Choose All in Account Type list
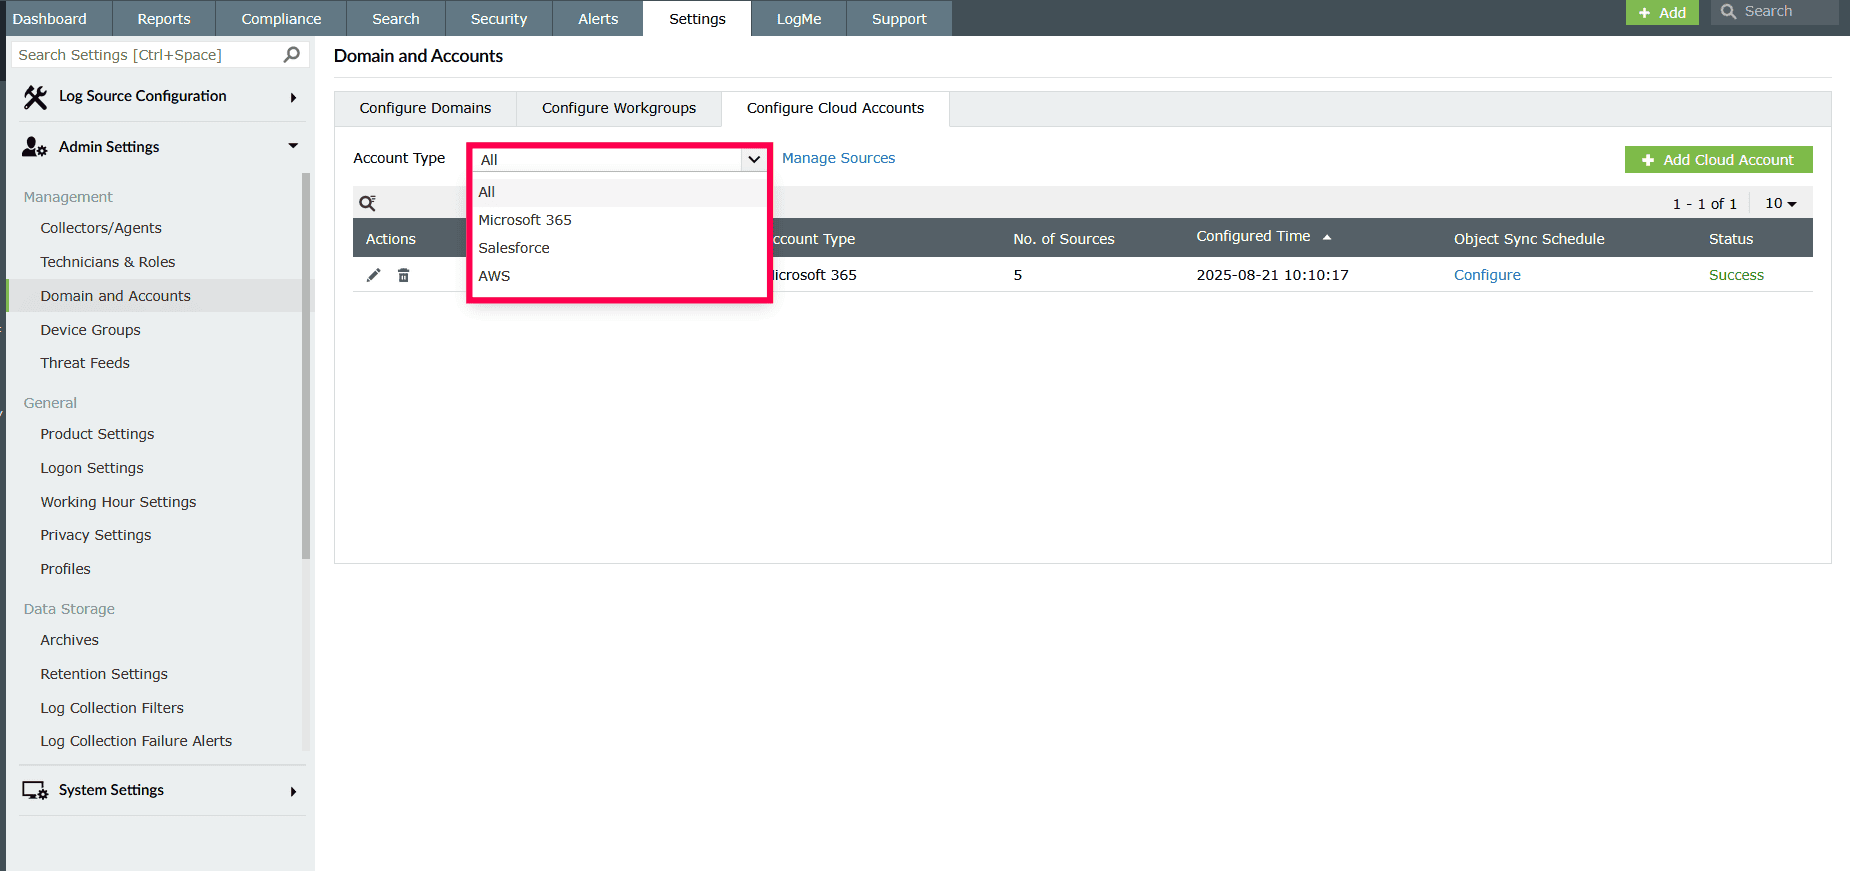This screenshot has height=871, width=1850. pos(619,192)
